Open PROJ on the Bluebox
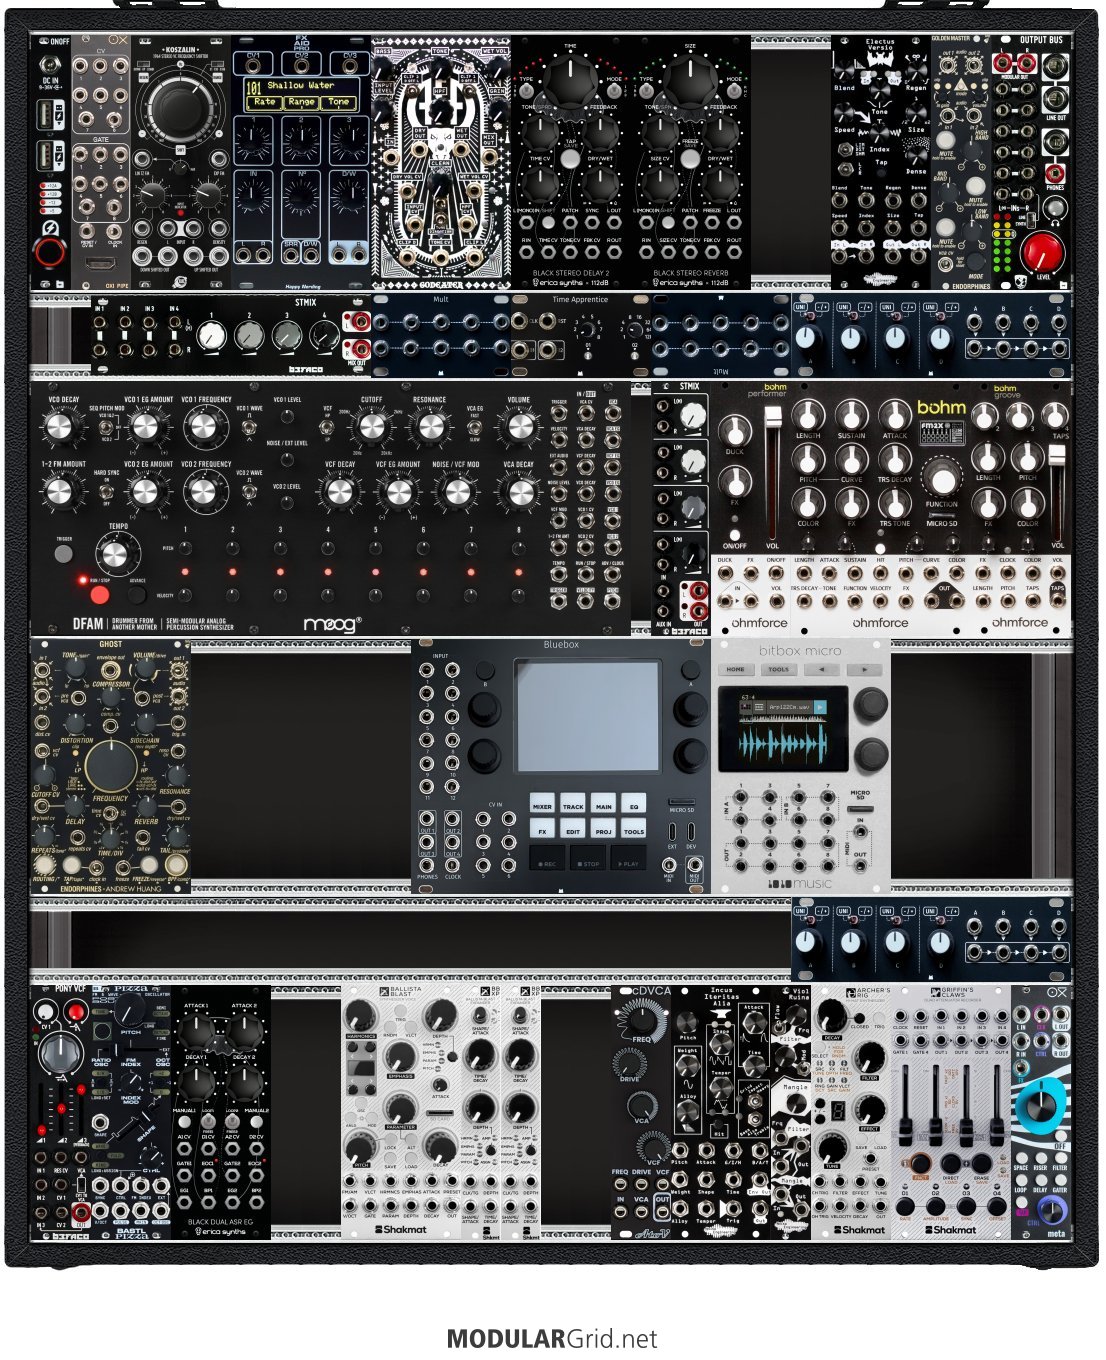1106x1360 pixels. (604, 830)
